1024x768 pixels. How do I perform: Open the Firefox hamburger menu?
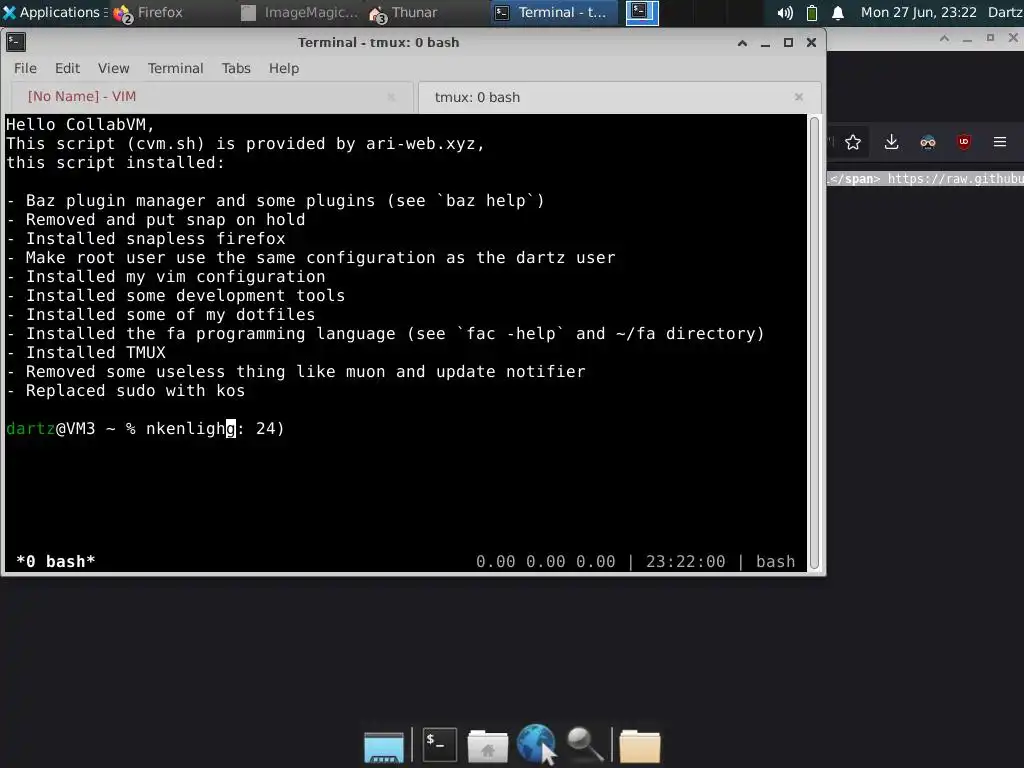pyautogui.click(x=1000, y=142)
